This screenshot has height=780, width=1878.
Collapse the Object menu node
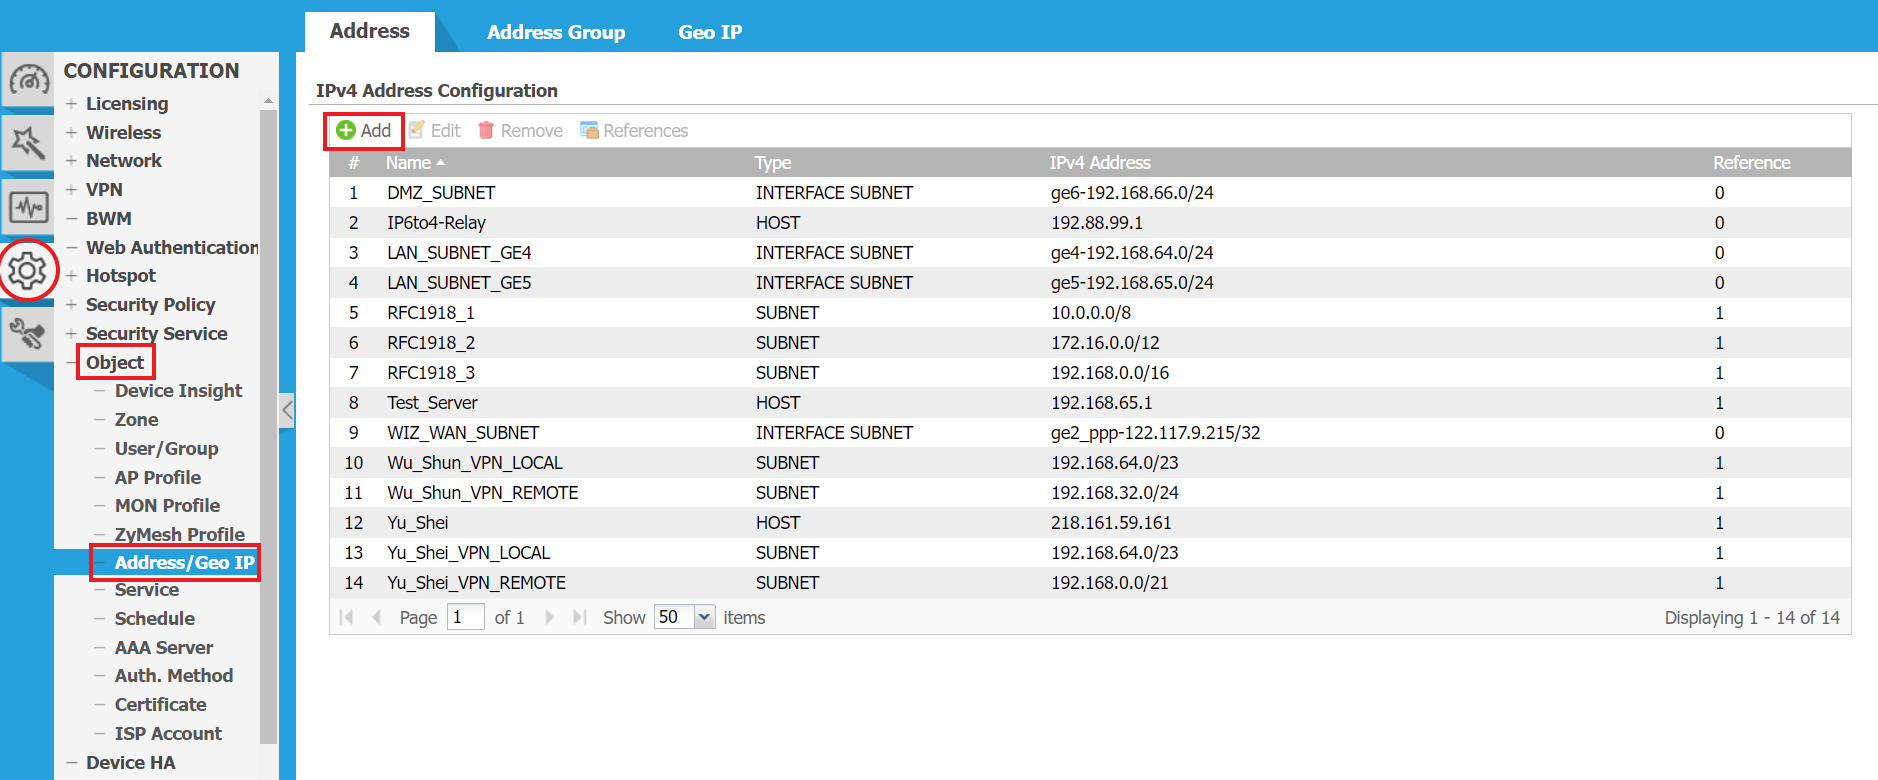(x=71, y=363)
